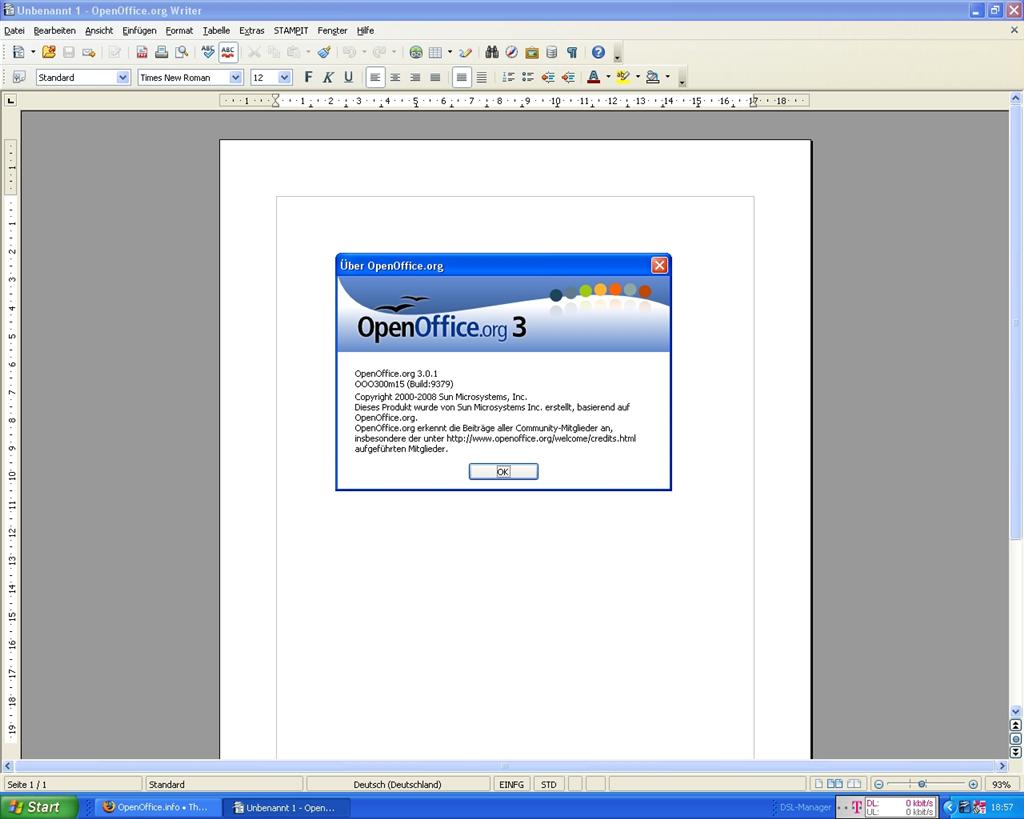Open the print preview
Viewport: 1024px width, 819px height.
(184, 52)
